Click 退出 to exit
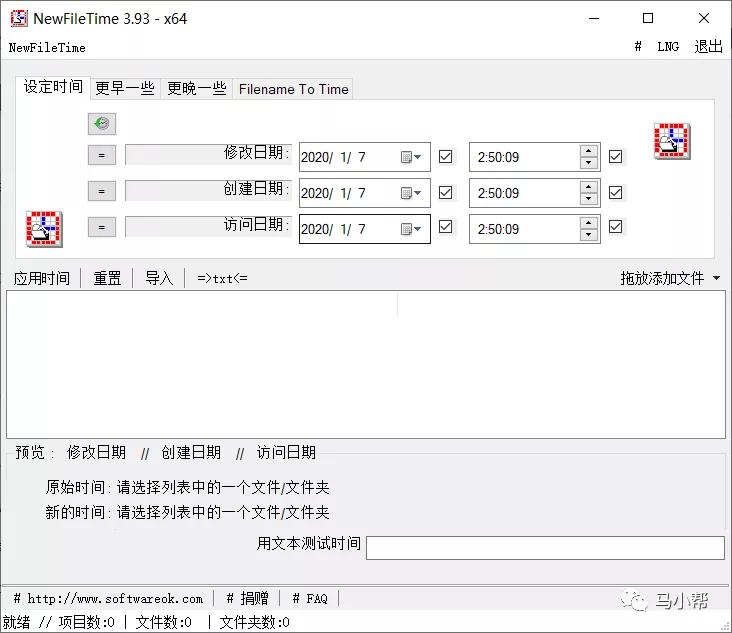 [x=708, y=47]
